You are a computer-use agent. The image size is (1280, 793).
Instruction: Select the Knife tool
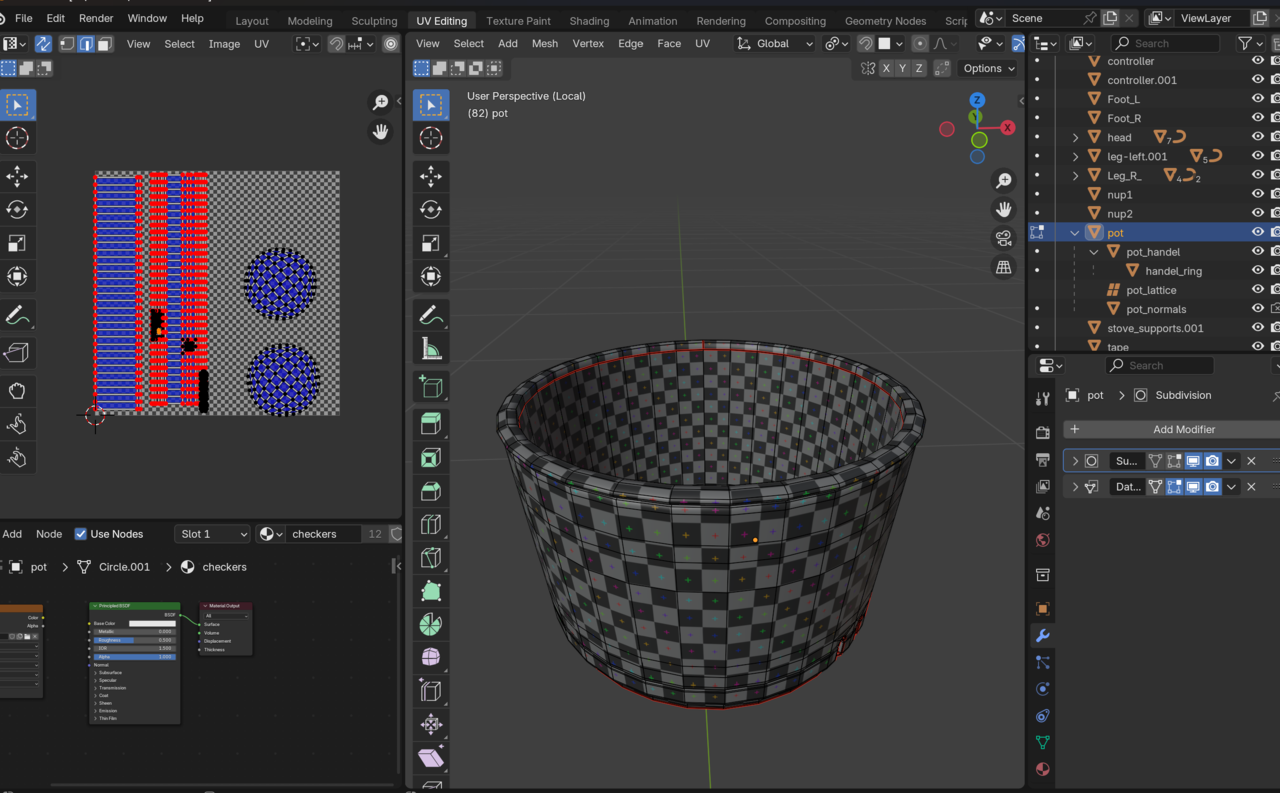point(431,558)
